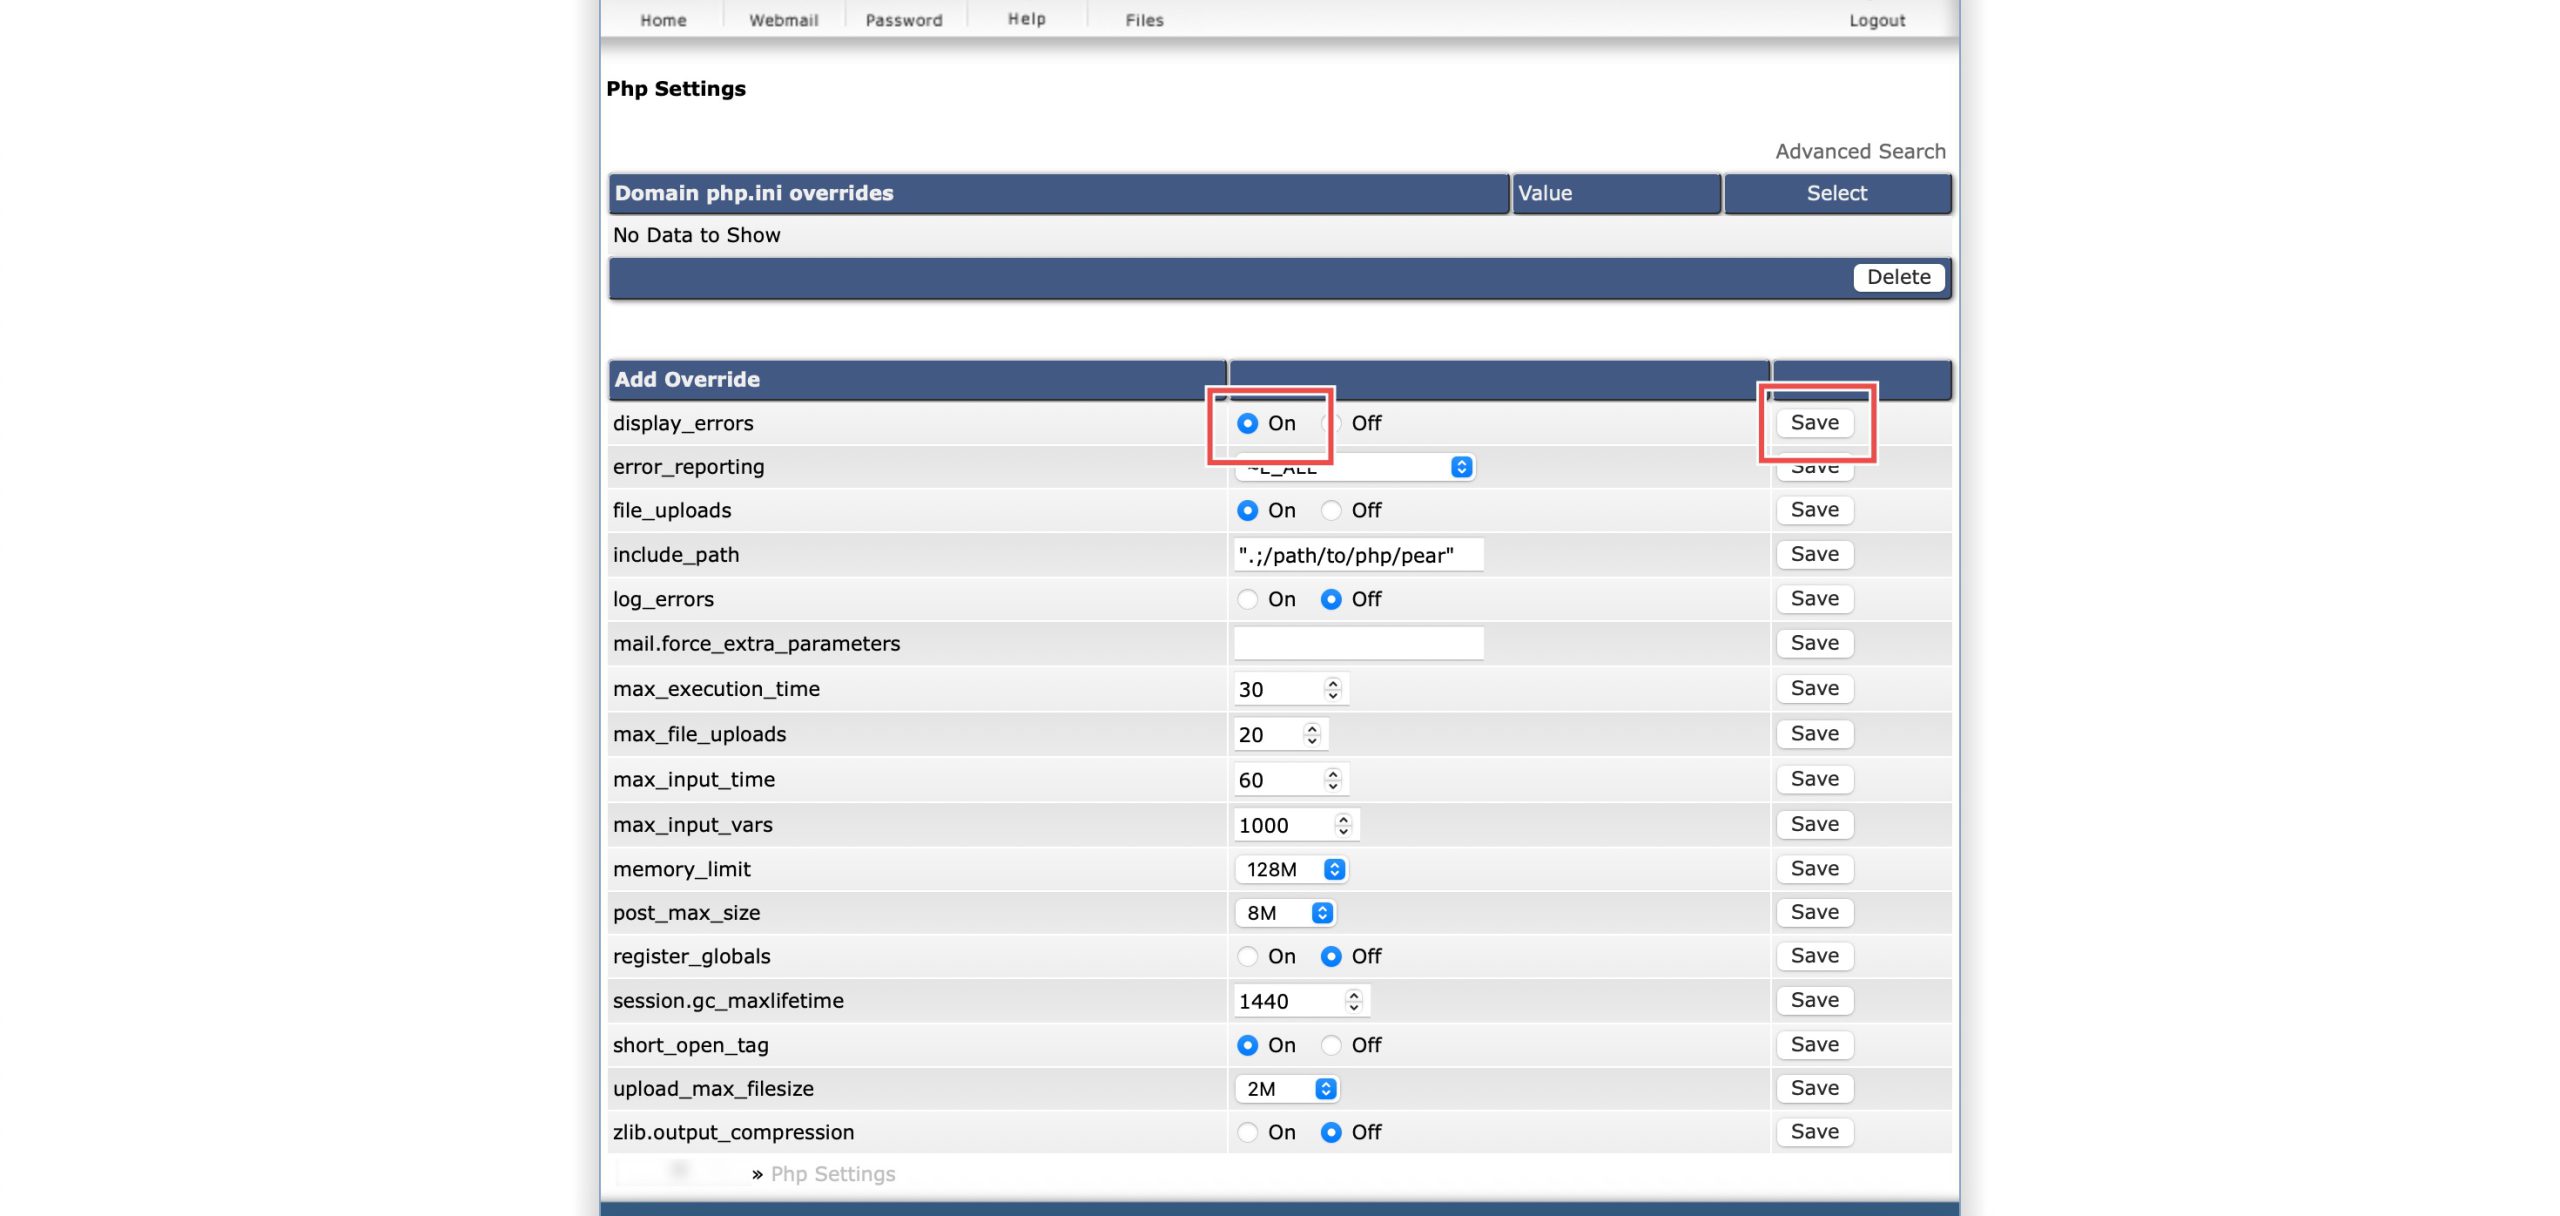Click max_execution_time stepper arrows

tap(1333, 689)
